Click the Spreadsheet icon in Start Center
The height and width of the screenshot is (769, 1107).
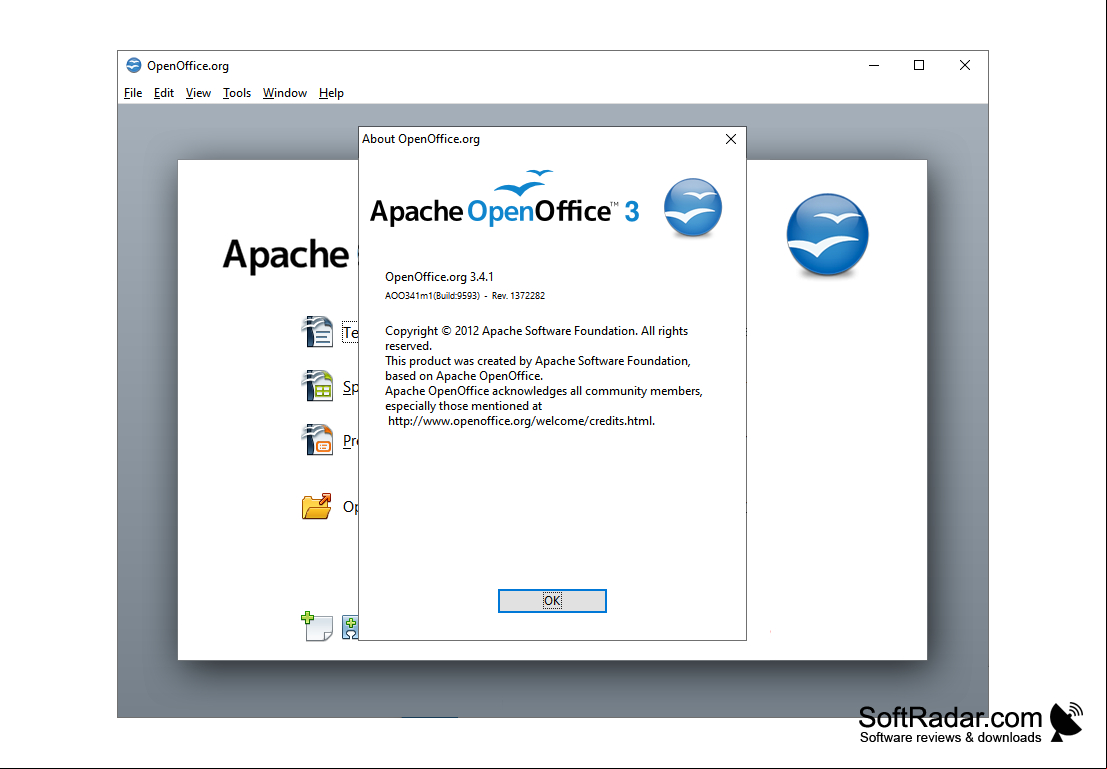pyautogui.click(x=317, y=386)
